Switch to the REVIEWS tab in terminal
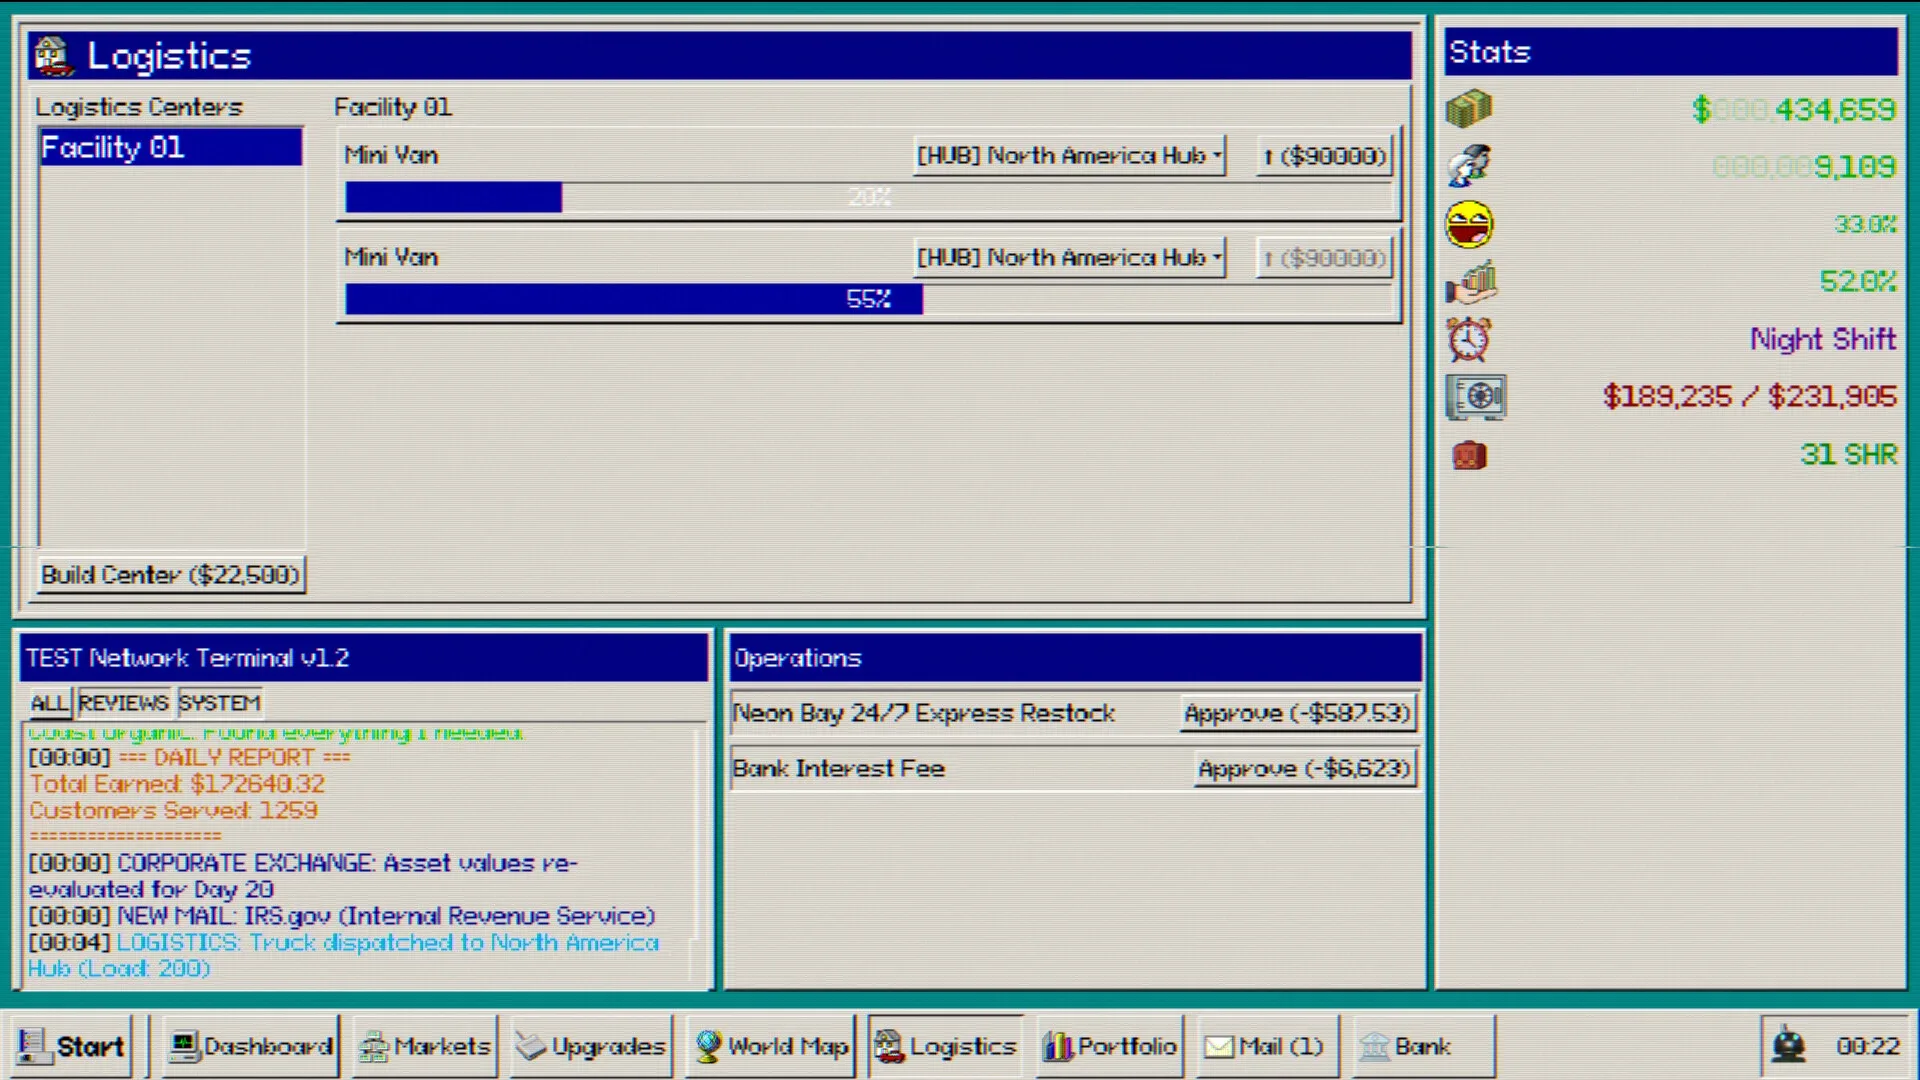Viewport: 1920px width, 1080px height. point(124,703)
